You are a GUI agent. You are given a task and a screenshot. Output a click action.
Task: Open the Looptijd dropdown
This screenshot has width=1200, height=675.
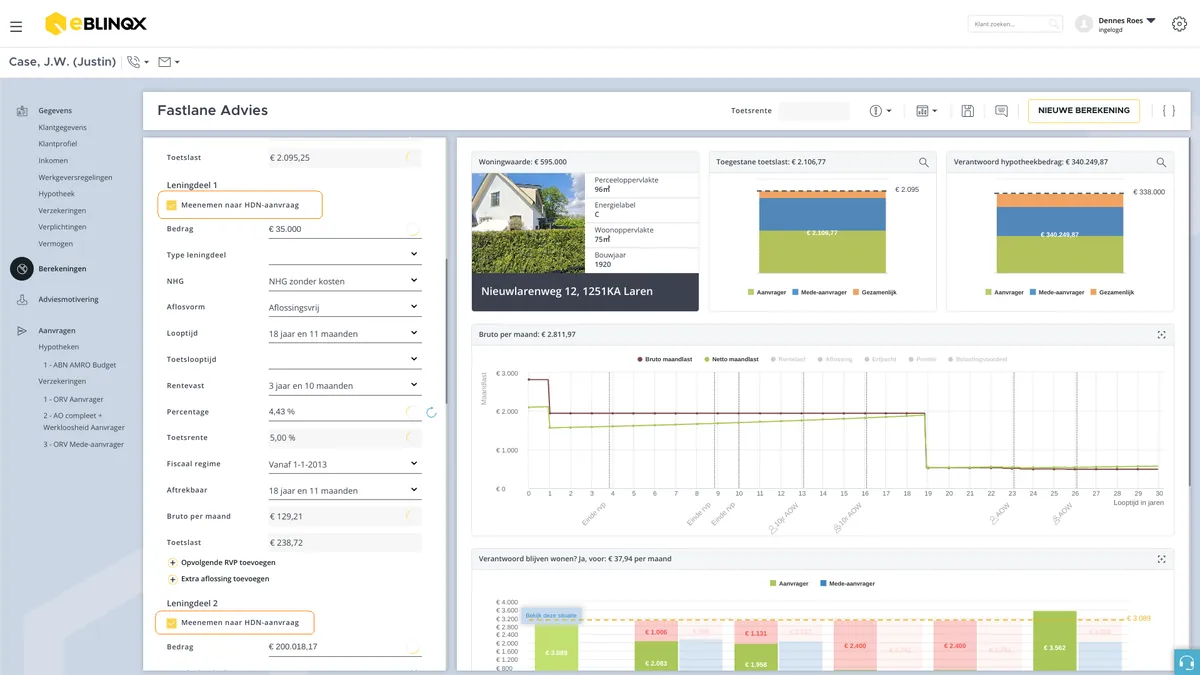point(344,333)
